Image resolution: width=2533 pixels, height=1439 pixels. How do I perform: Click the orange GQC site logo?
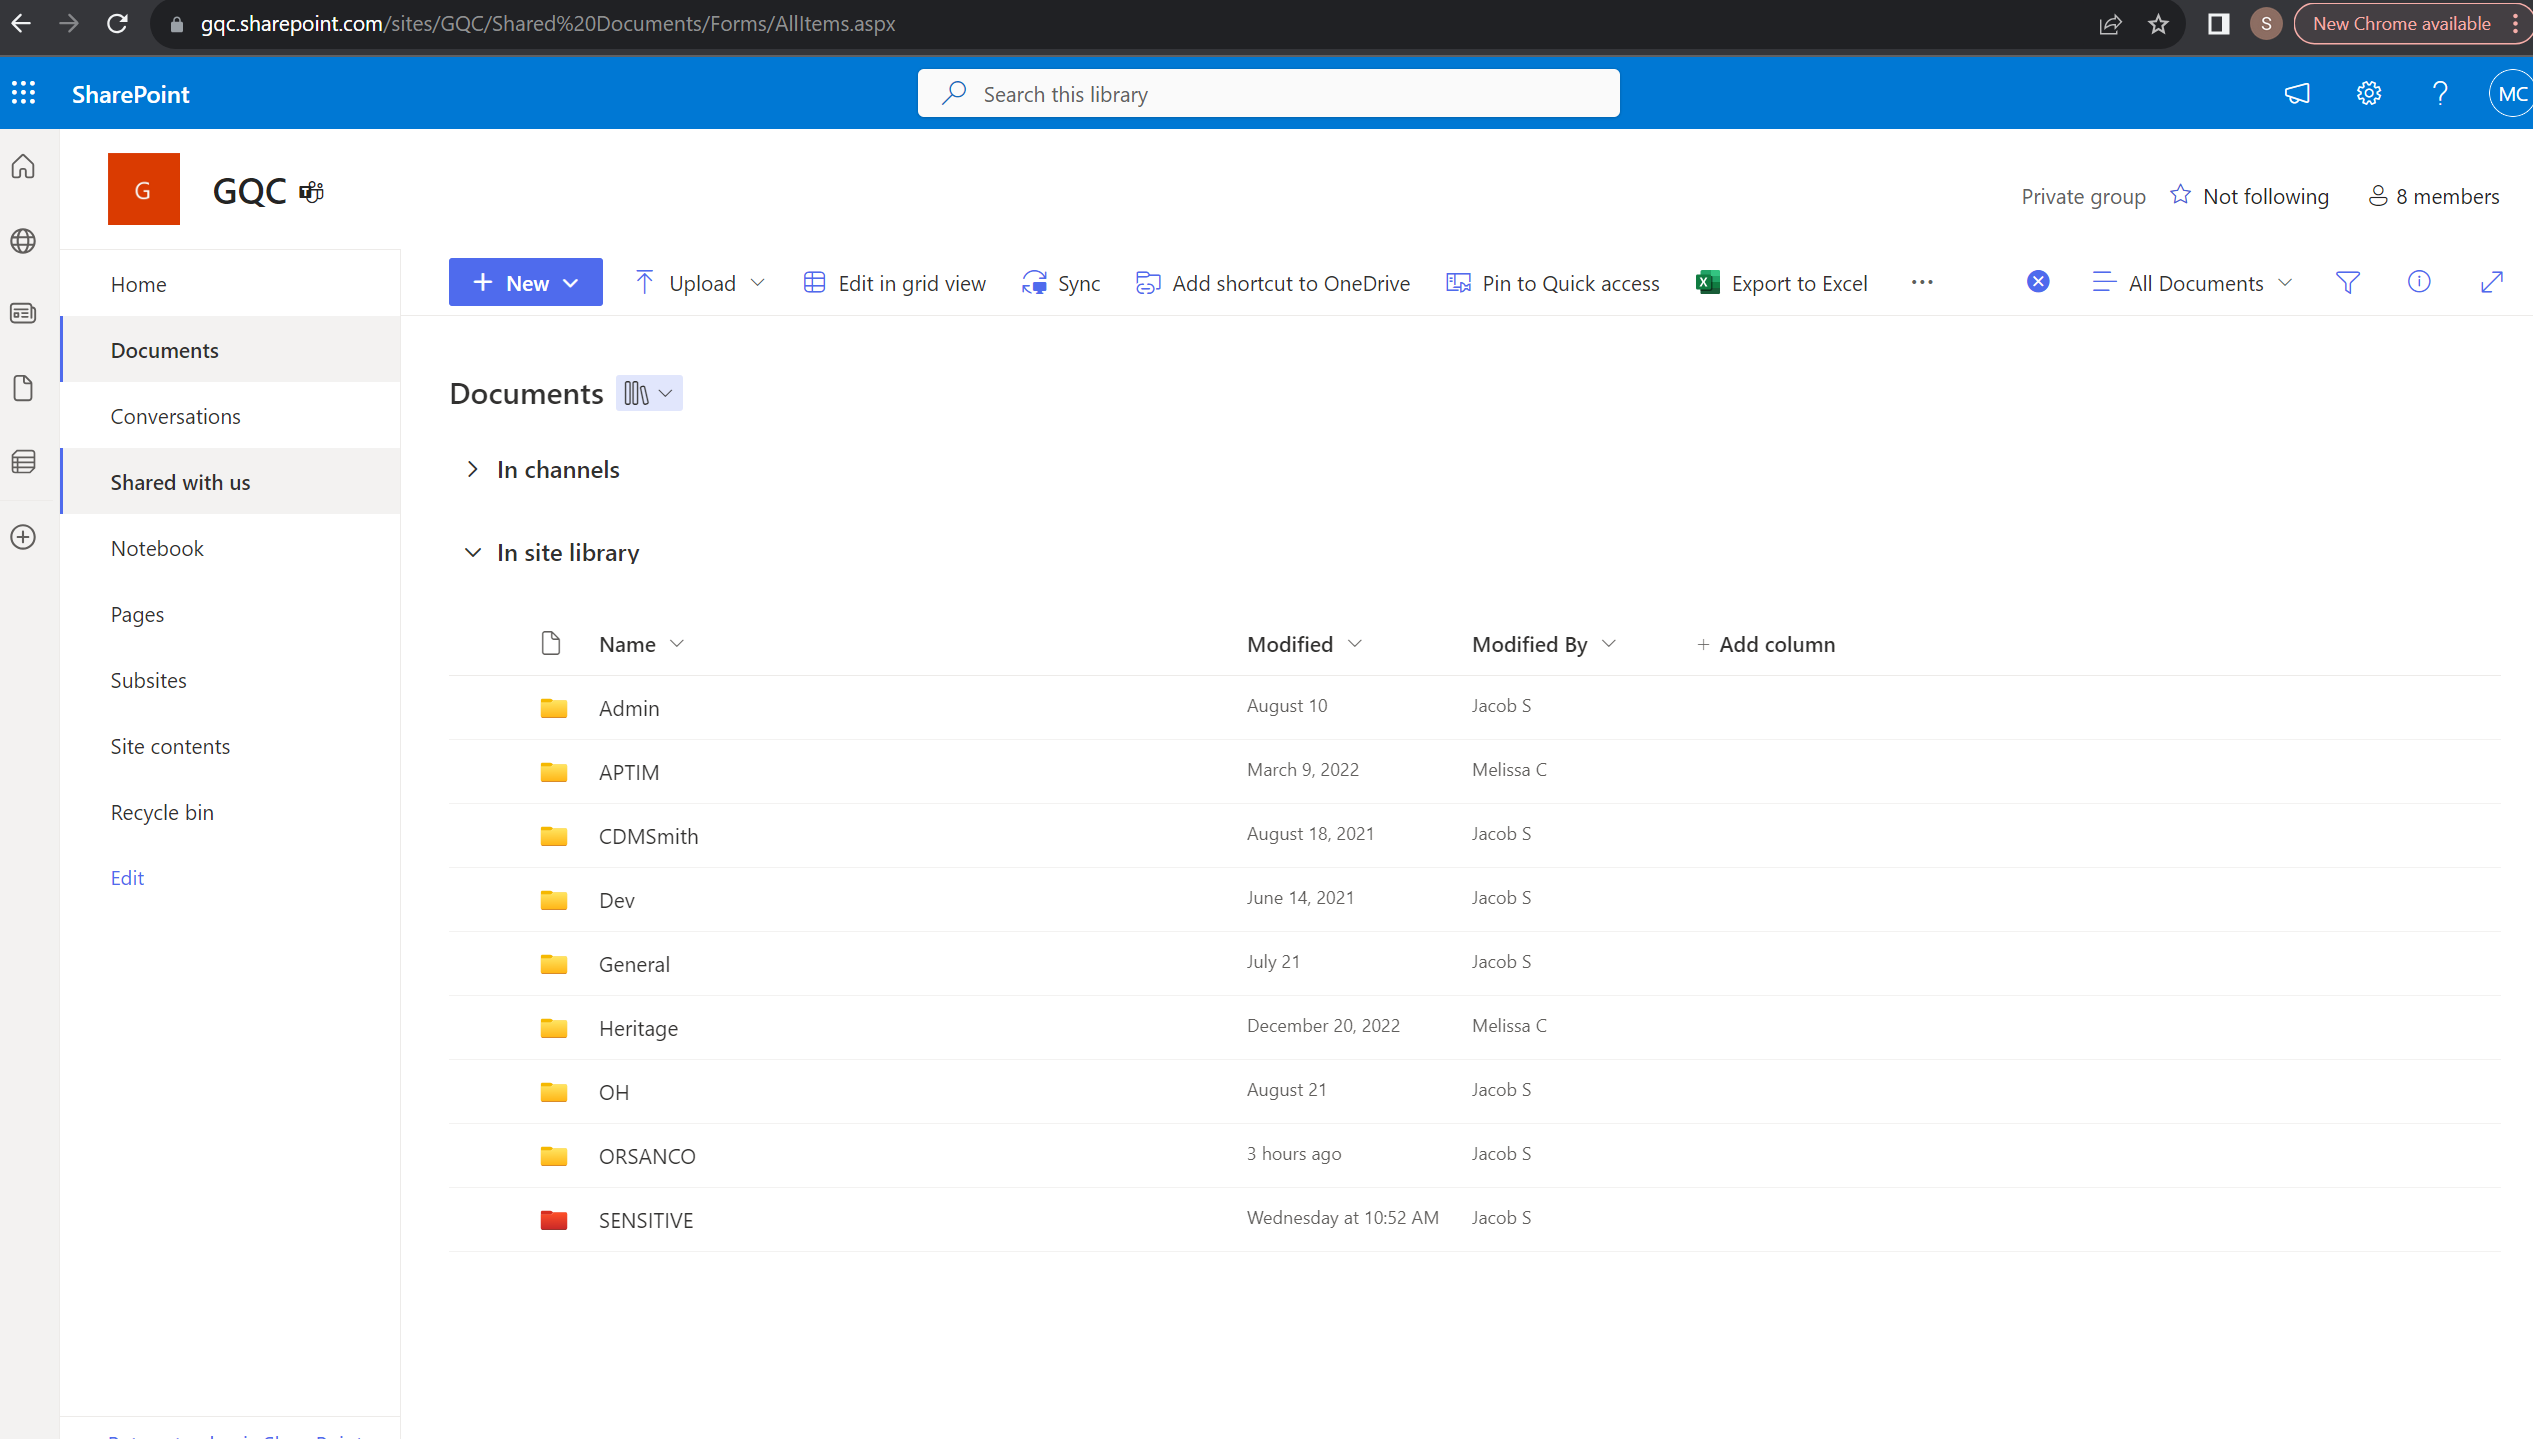tap(144, 189)
